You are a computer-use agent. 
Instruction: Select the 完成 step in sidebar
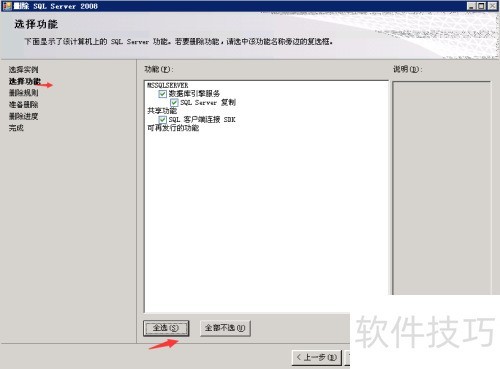coord(16,128)
